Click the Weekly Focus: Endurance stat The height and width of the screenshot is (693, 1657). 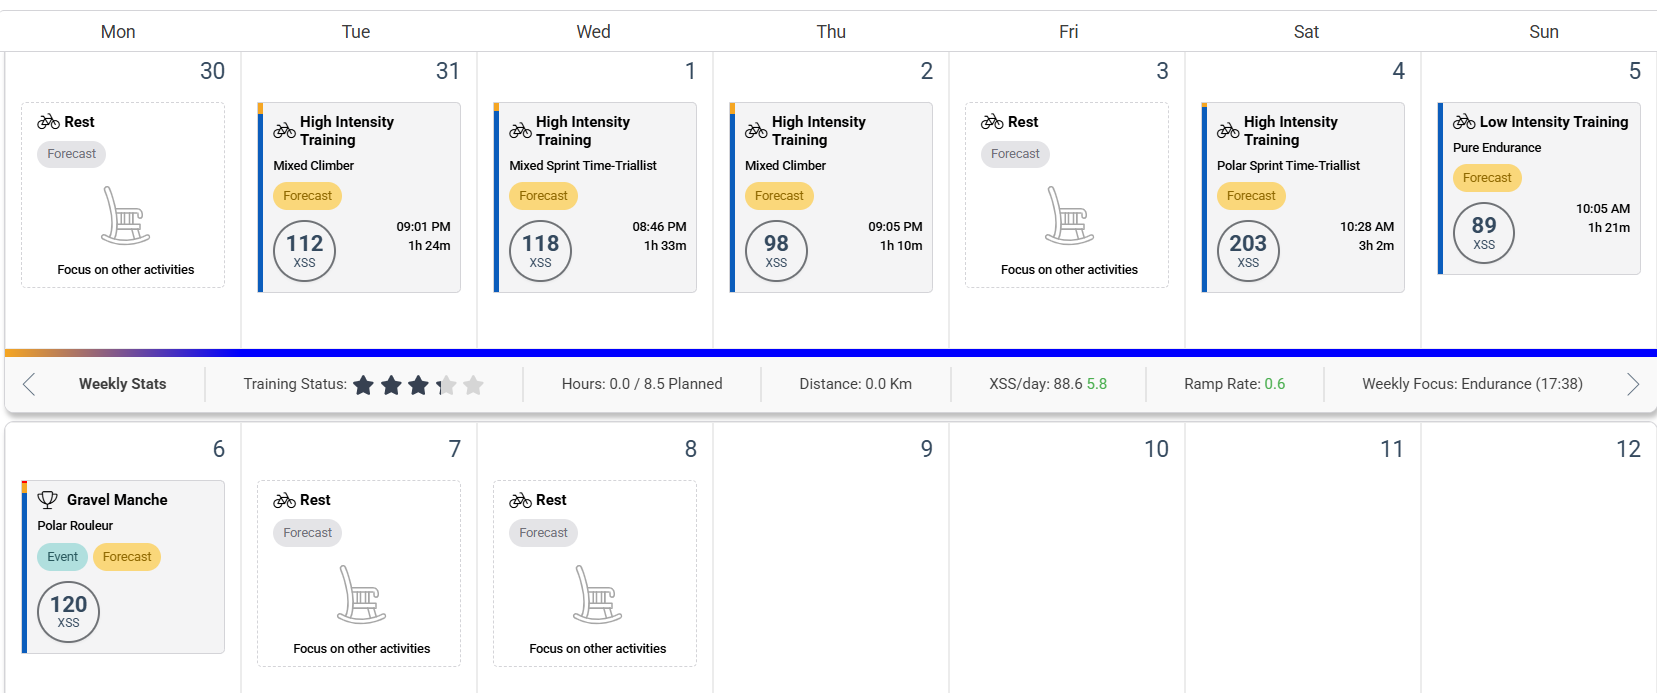click(1471, 384)
